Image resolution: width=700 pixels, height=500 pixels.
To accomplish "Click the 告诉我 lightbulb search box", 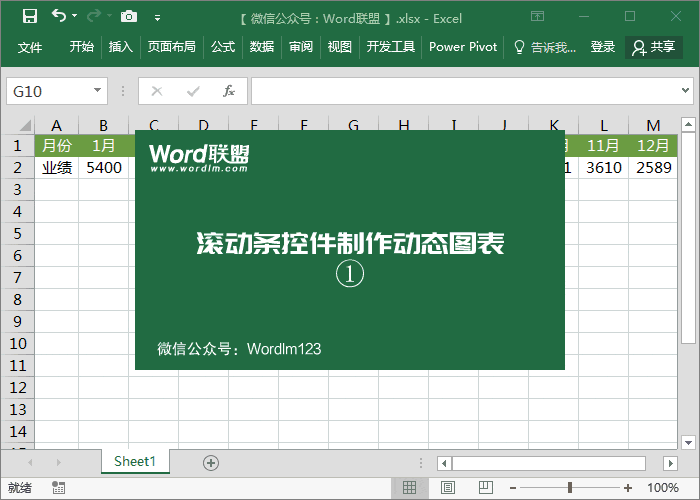I will tap(545, 47).
